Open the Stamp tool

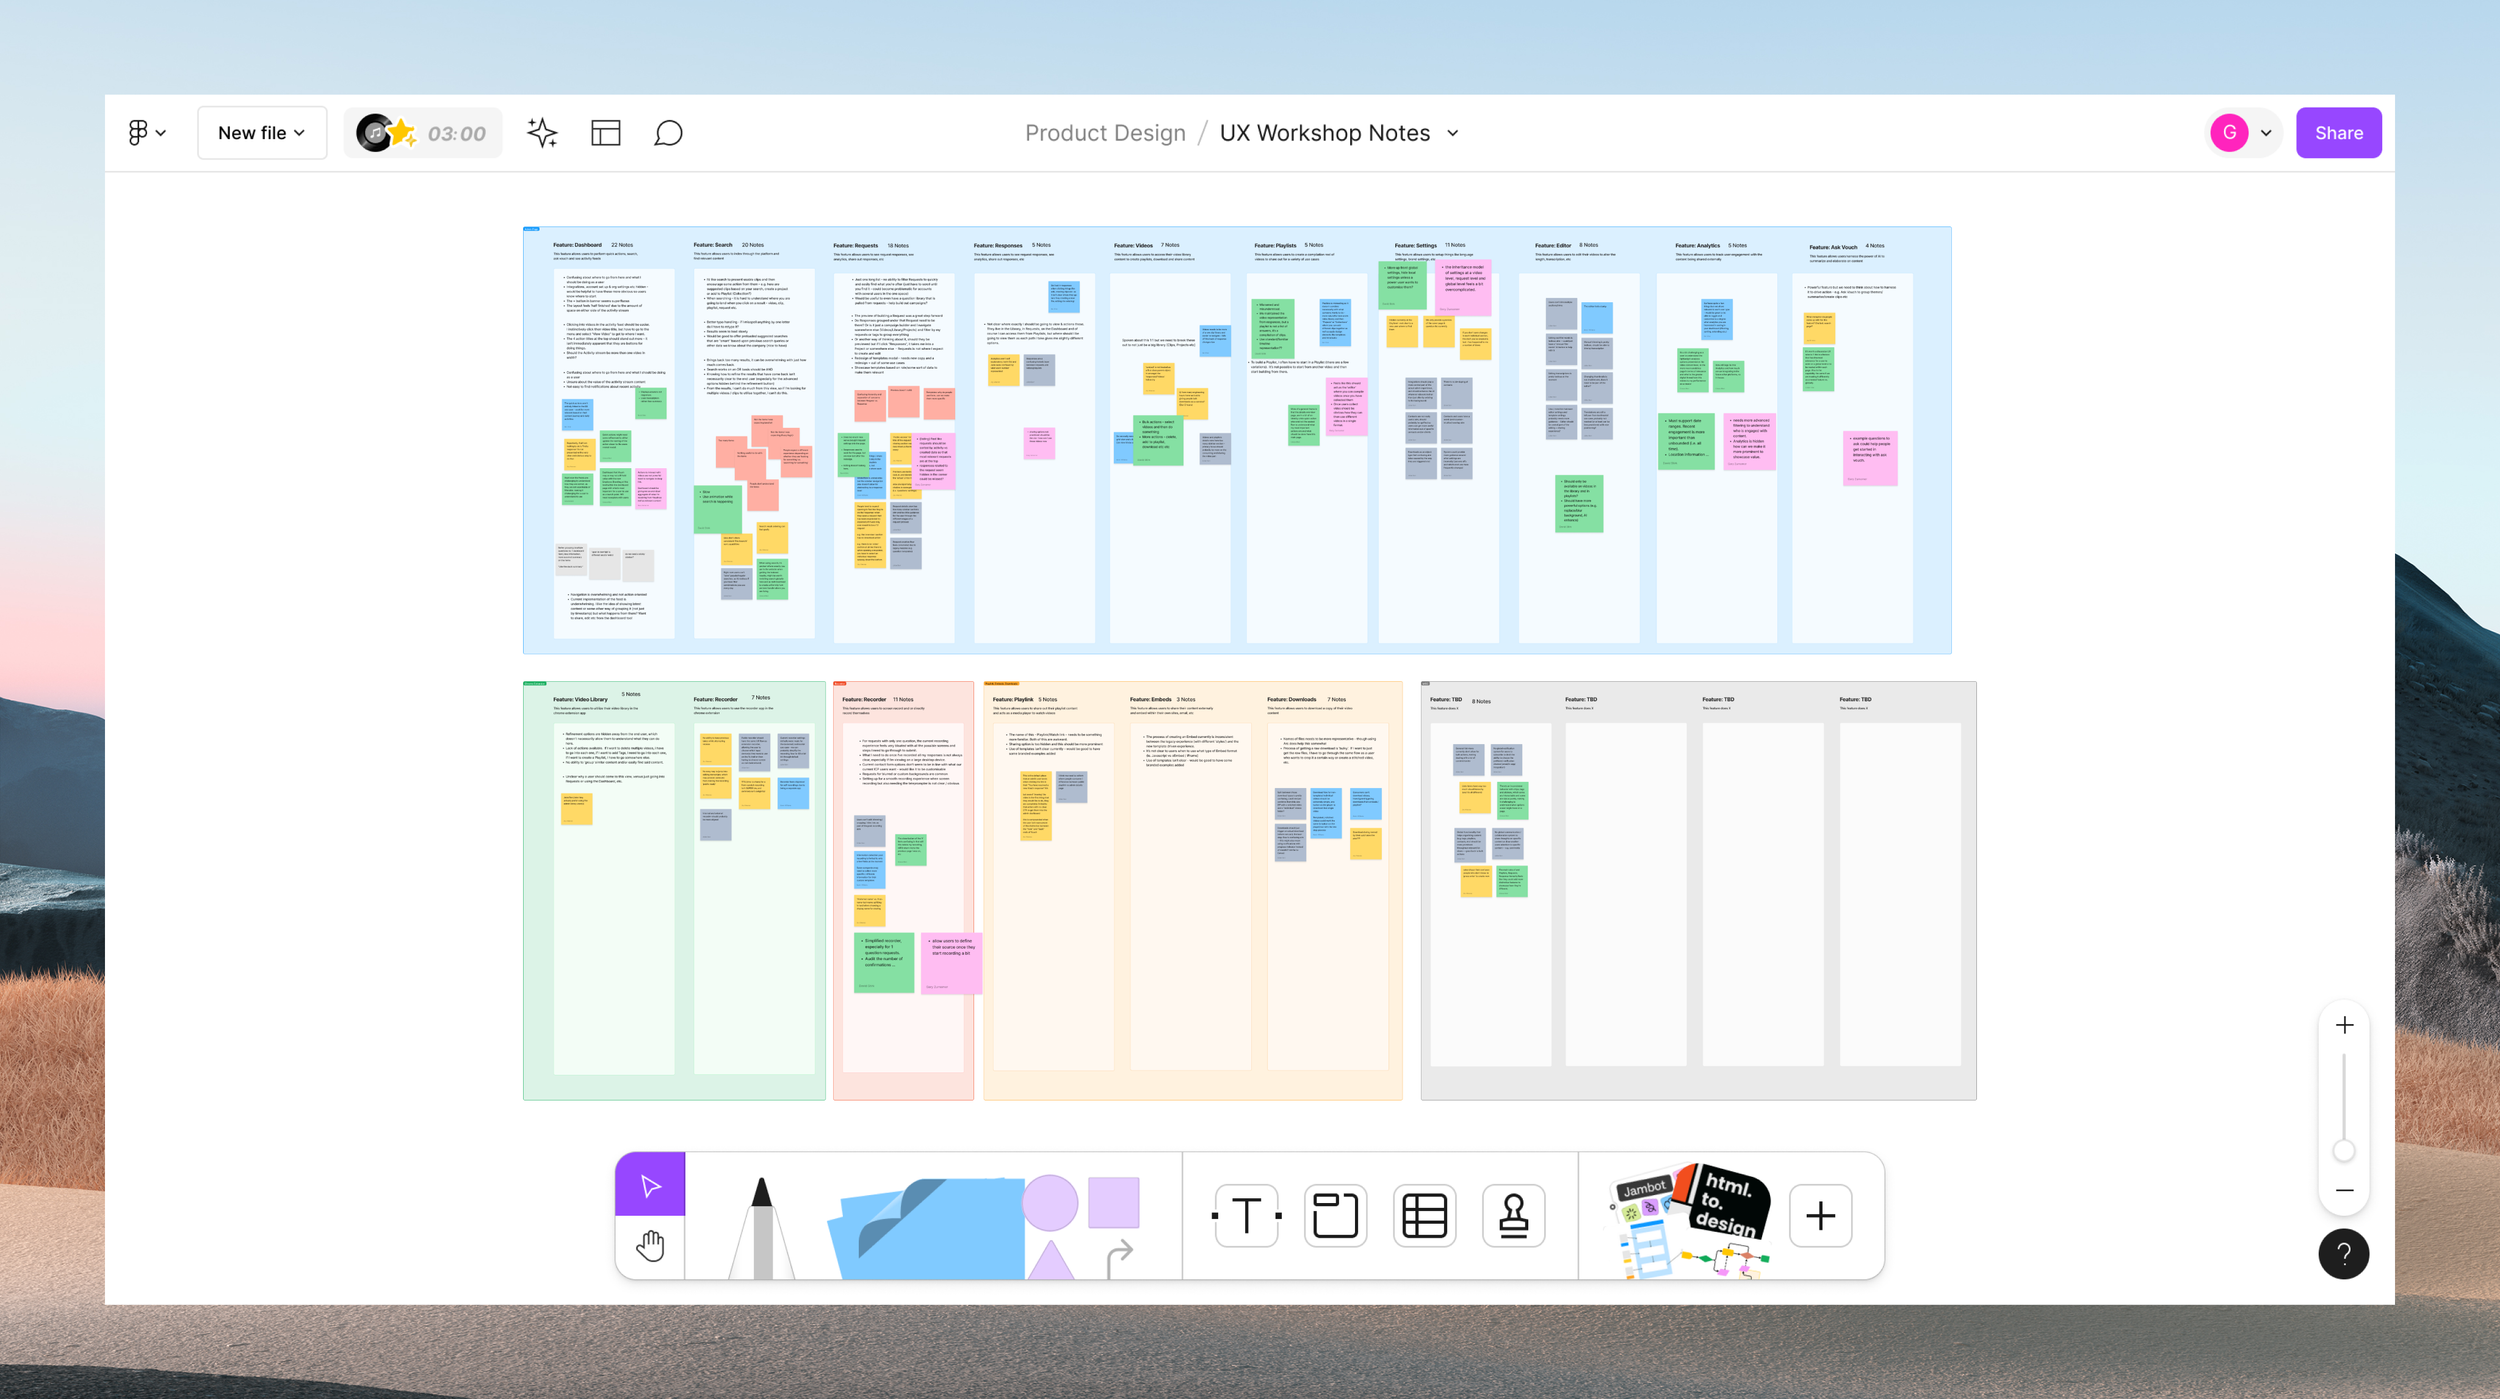tap(1513, 1216)
